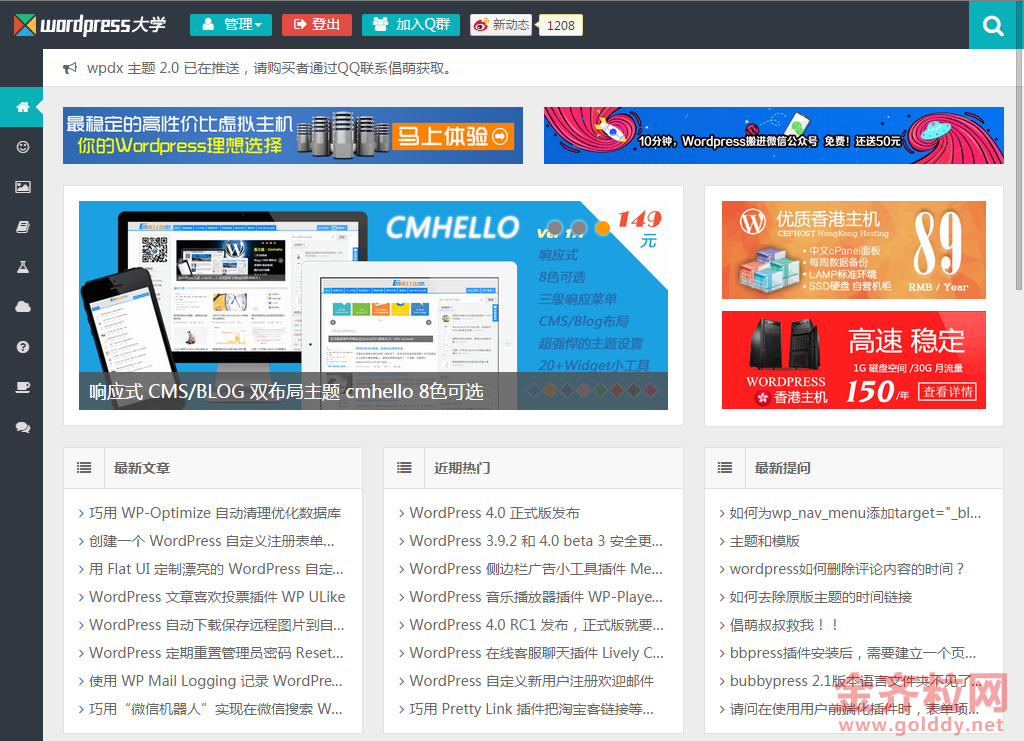
Task: Open WordPress 3.9.2 和 4.0 beta 3 link
Action: point(536,541)
